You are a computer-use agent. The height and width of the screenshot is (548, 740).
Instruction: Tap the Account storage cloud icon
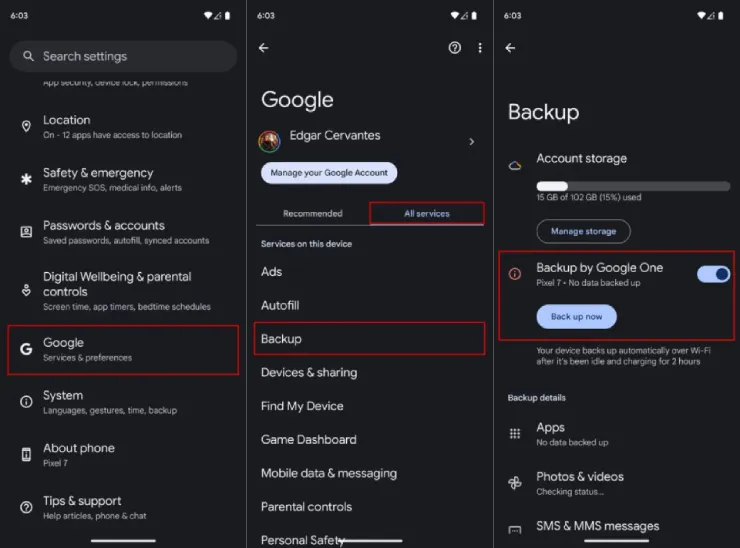pyautogui.click(x=515, y=166)
